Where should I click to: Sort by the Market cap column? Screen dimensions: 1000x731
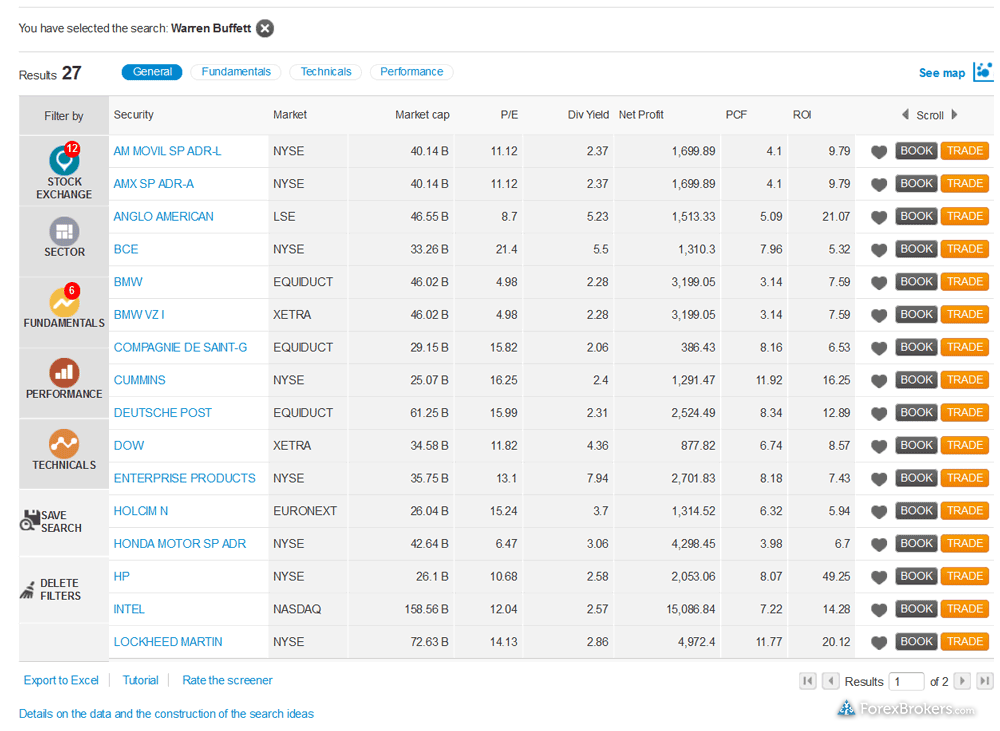tap(422, 115)
